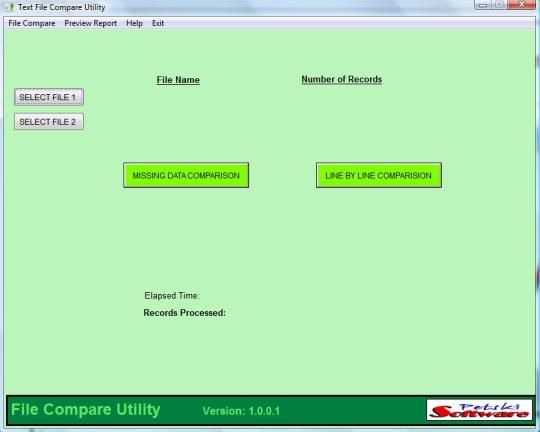Click the Records Processed label
Viewport: 540px width, 432px height.
(x=185, y=313)
